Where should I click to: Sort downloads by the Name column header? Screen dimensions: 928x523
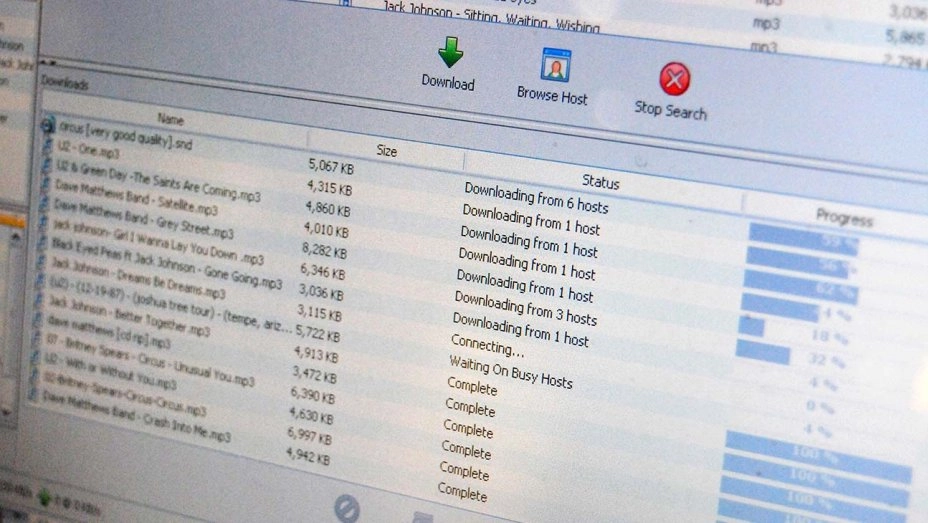click(170, 119)
